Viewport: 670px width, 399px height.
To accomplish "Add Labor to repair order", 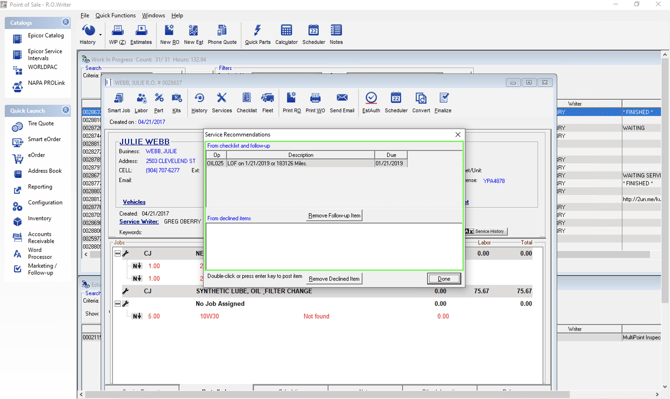I will (x=141, y=103).
